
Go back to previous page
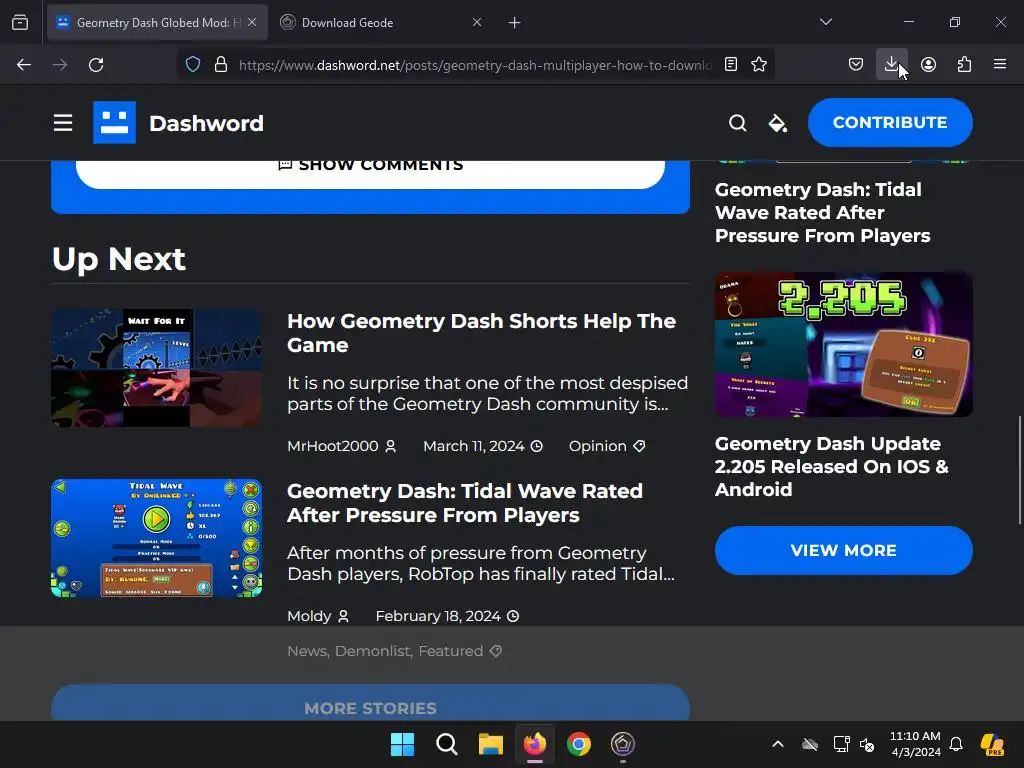[x=24, y=65]
